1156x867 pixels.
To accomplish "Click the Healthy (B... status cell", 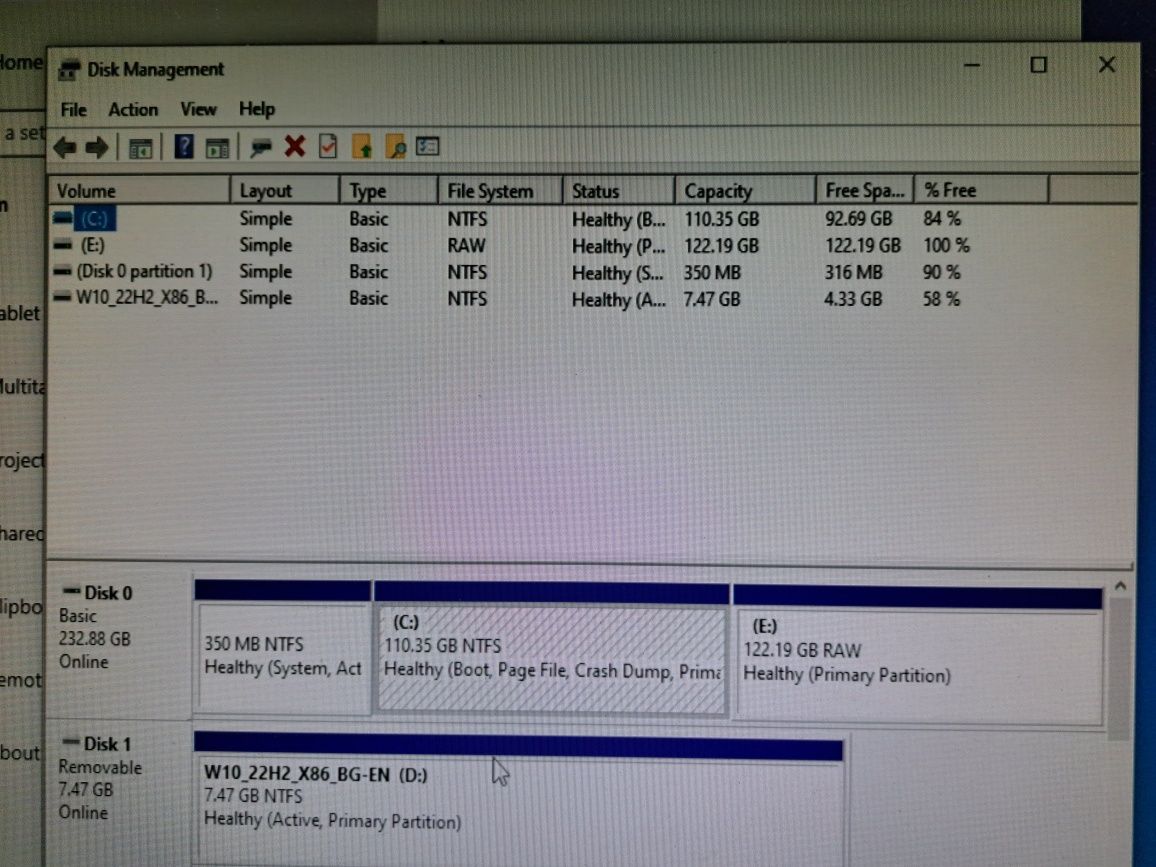I will tap(619, 220).
